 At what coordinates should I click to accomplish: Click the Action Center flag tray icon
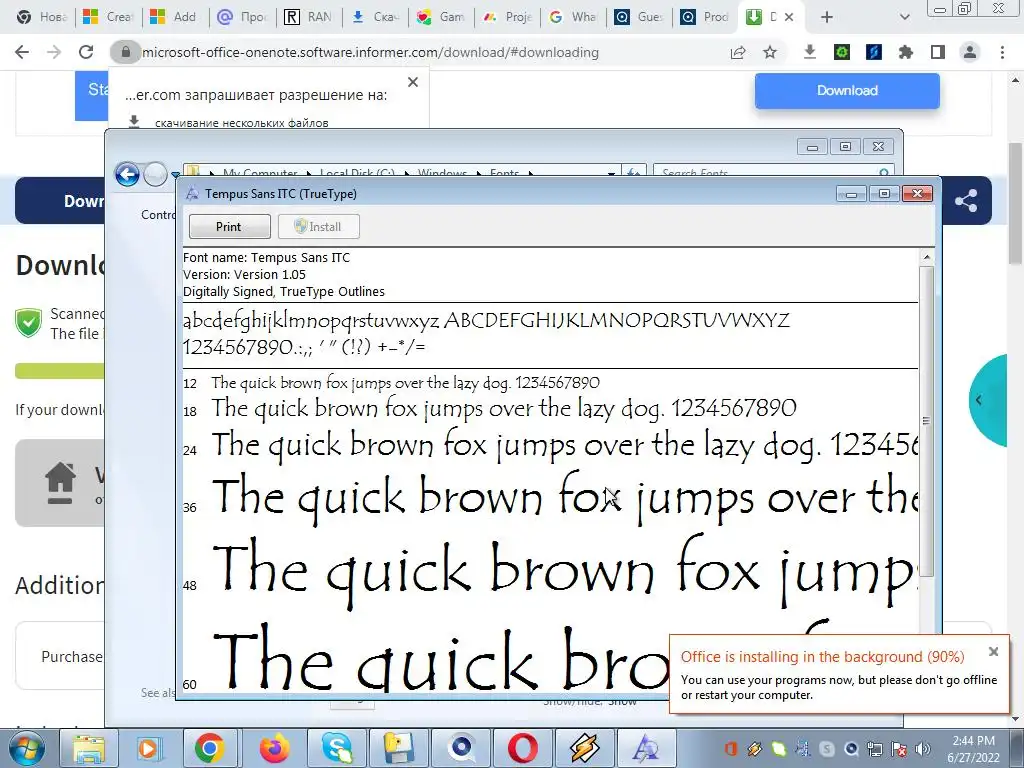tap(899, 749)
